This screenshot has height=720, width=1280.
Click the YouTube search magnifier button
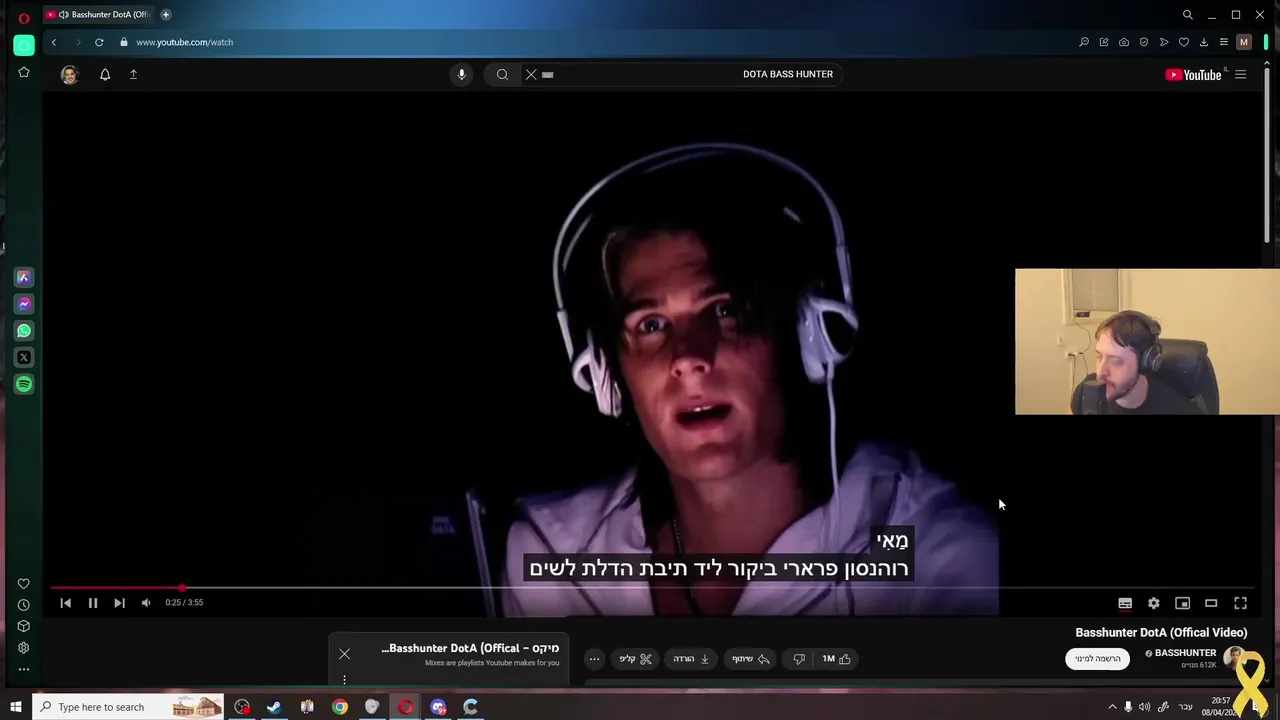pyautogui.click(x=502, y=74)
